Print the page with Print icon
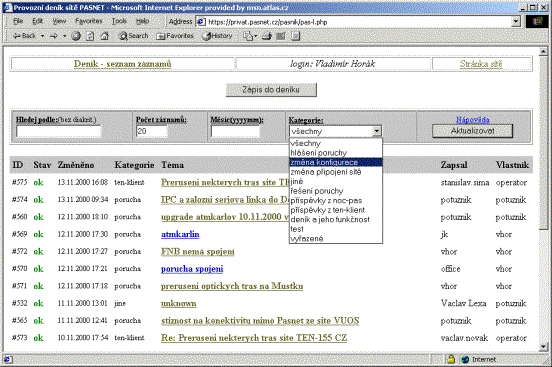This screenshot has height=367, width=552. click(x=266, y=36)
